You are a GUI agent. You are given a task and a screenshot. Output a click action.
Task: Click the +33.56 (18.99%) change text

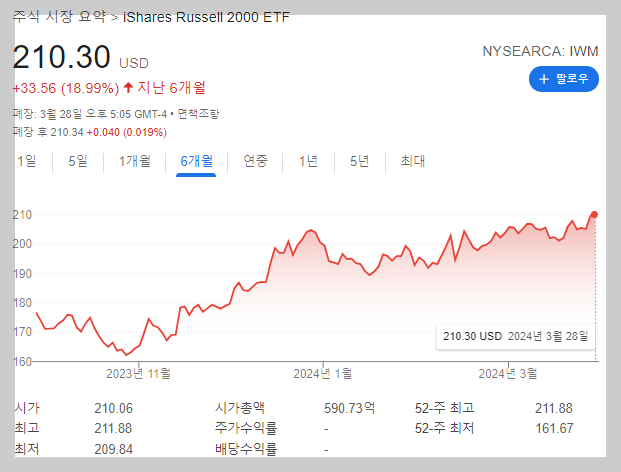[x=66, y=88]
